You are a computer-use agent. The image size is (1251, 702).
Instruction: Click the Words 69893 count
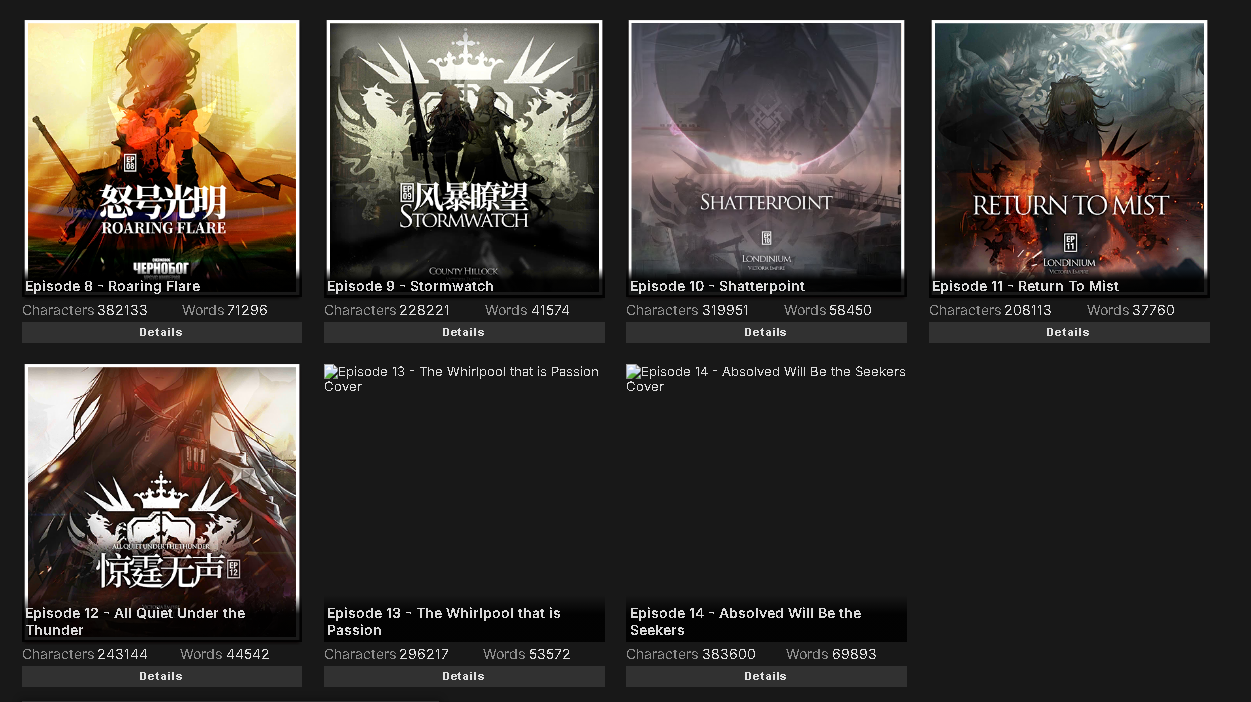(x=831, y=654)
